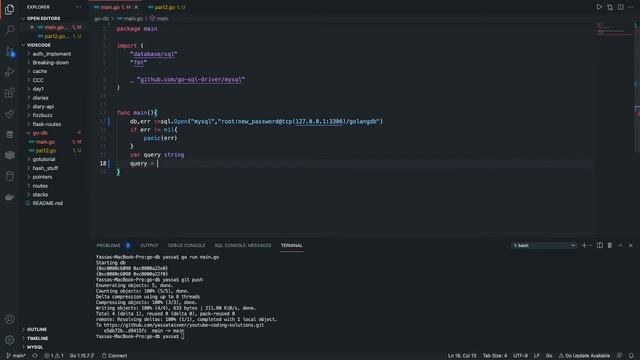This screenshot has height=360, width=640.
Task: Open feedback icon in status bar
Action: (x=619, y=356)
